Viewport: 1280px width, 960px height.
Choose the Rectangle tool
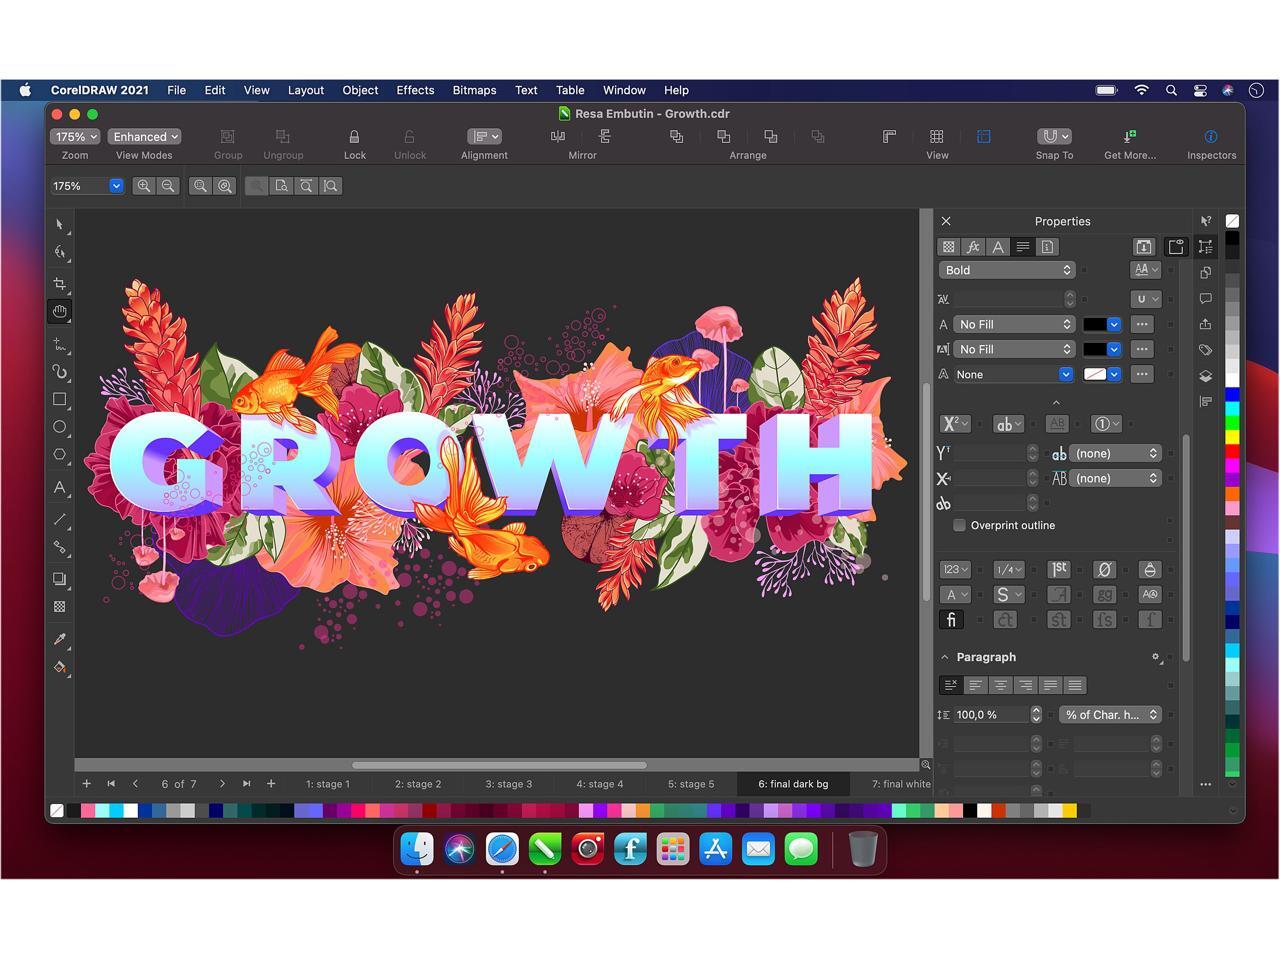pyautogui.click(x=60, y=399)
